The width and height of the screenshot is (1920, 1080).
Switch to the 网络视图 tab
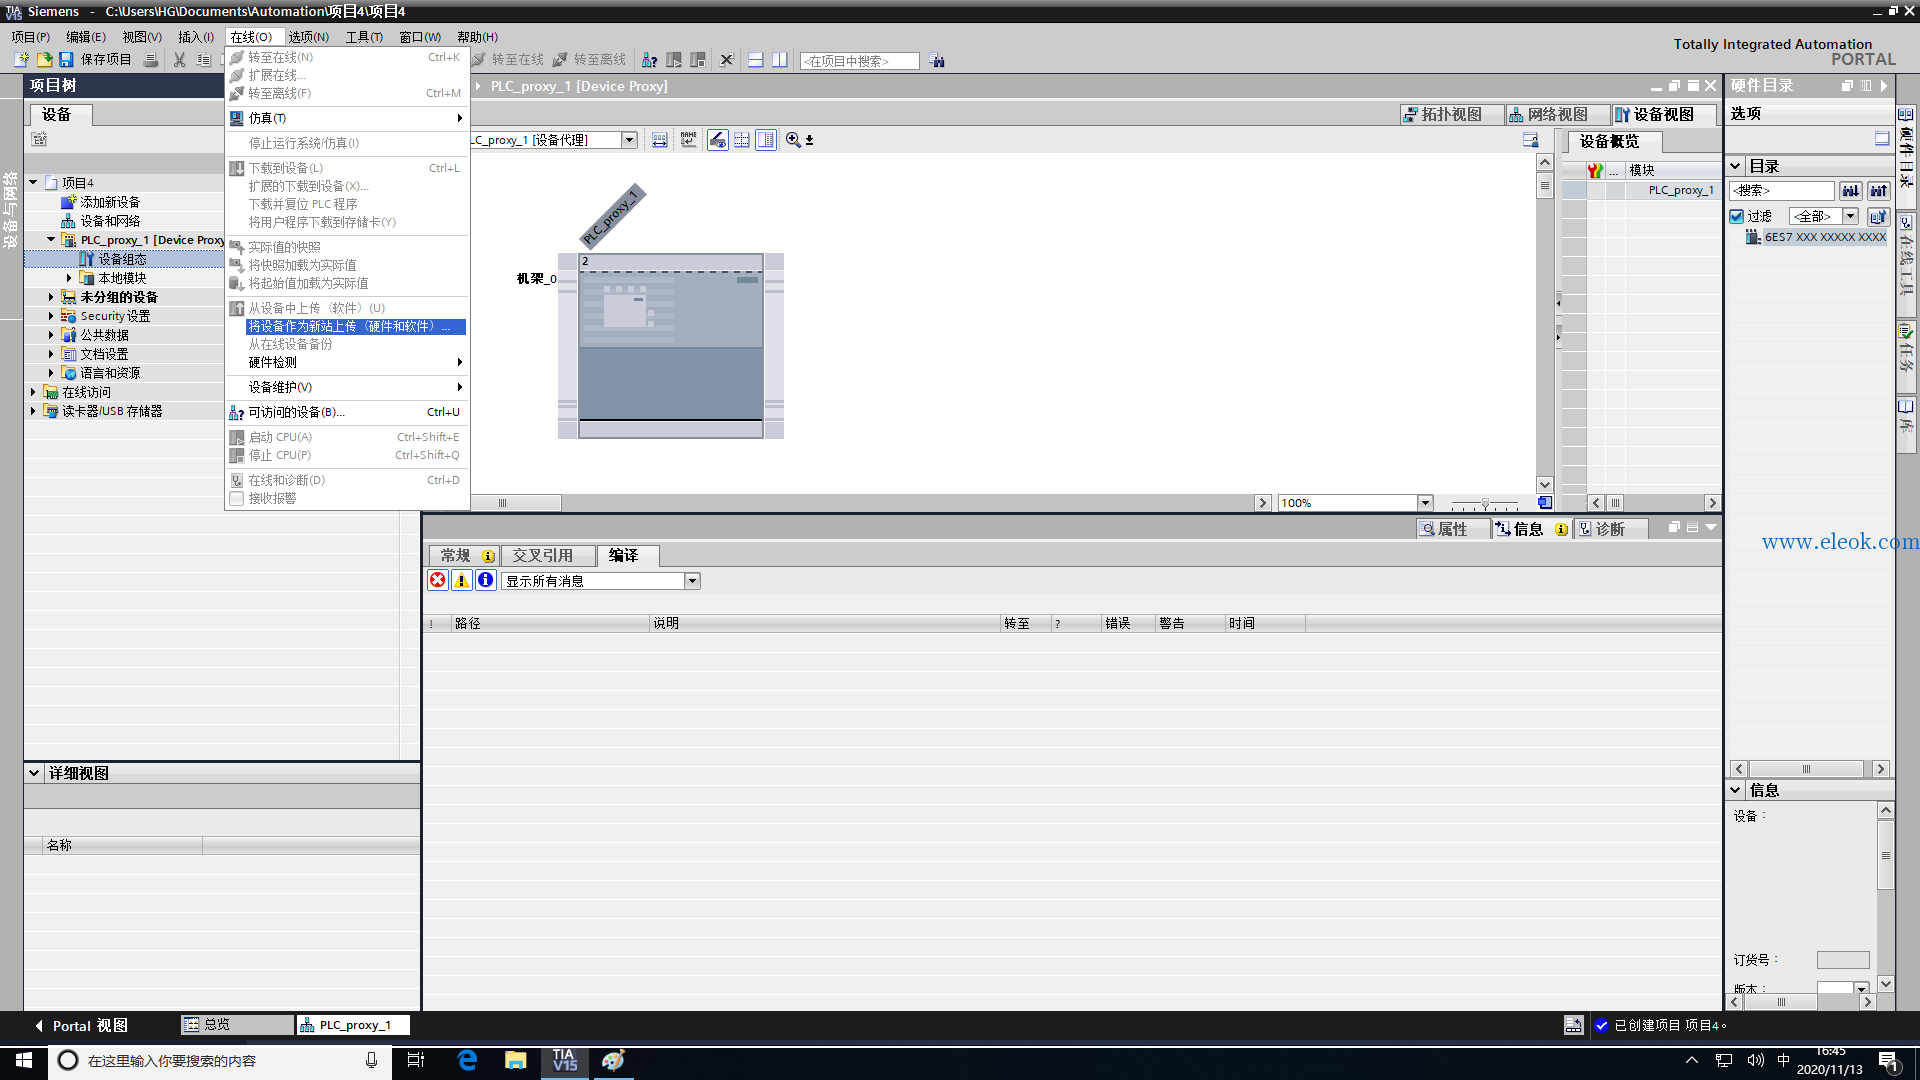tap(1556, 114)
